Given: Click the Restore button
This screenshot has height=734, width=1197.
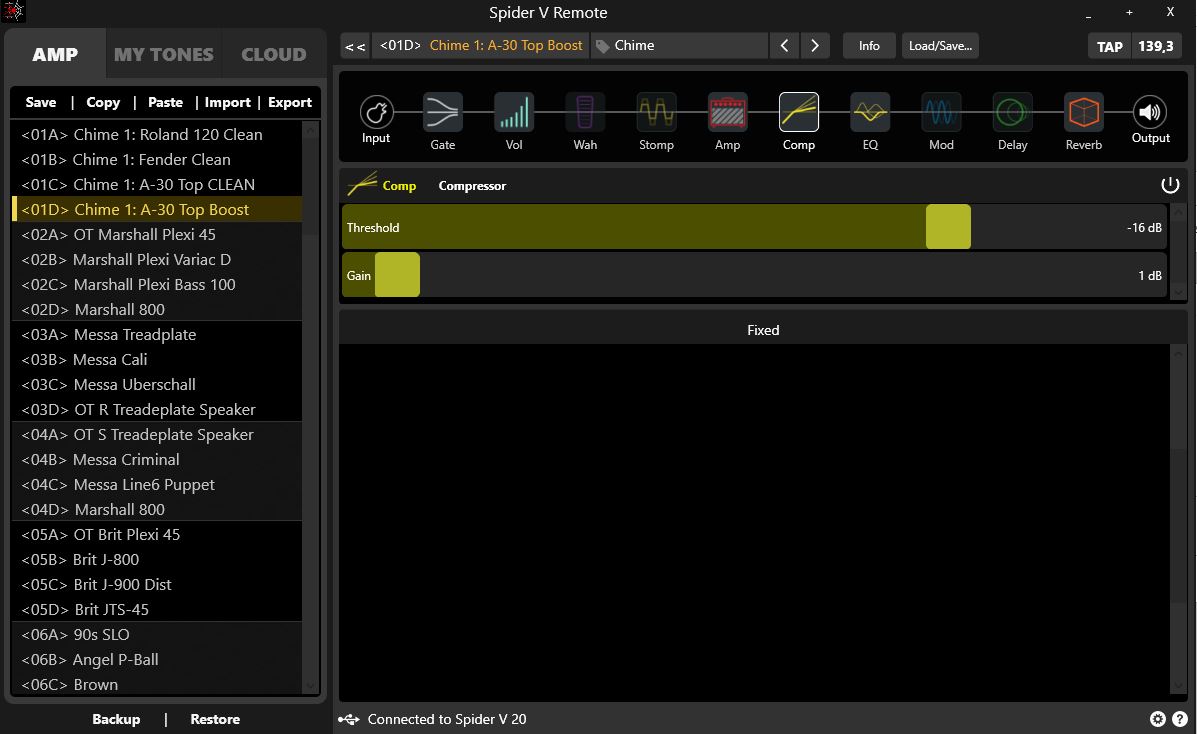Looking at the screenshot, I should point(215,719).
